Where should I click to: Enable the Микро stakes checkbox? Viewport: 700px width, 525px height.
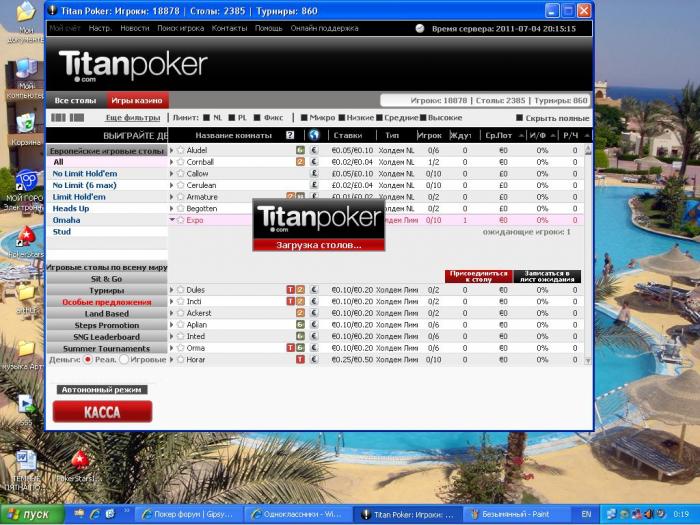coord(304,118)
